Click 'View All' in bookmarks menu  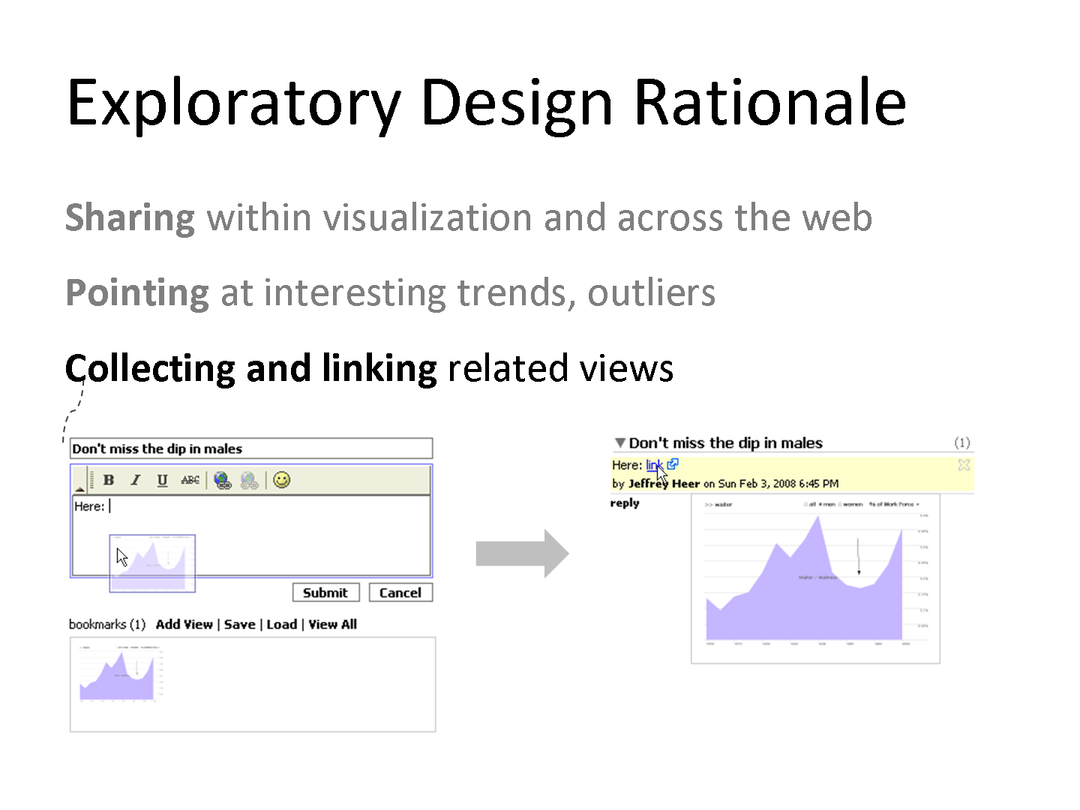332,624
